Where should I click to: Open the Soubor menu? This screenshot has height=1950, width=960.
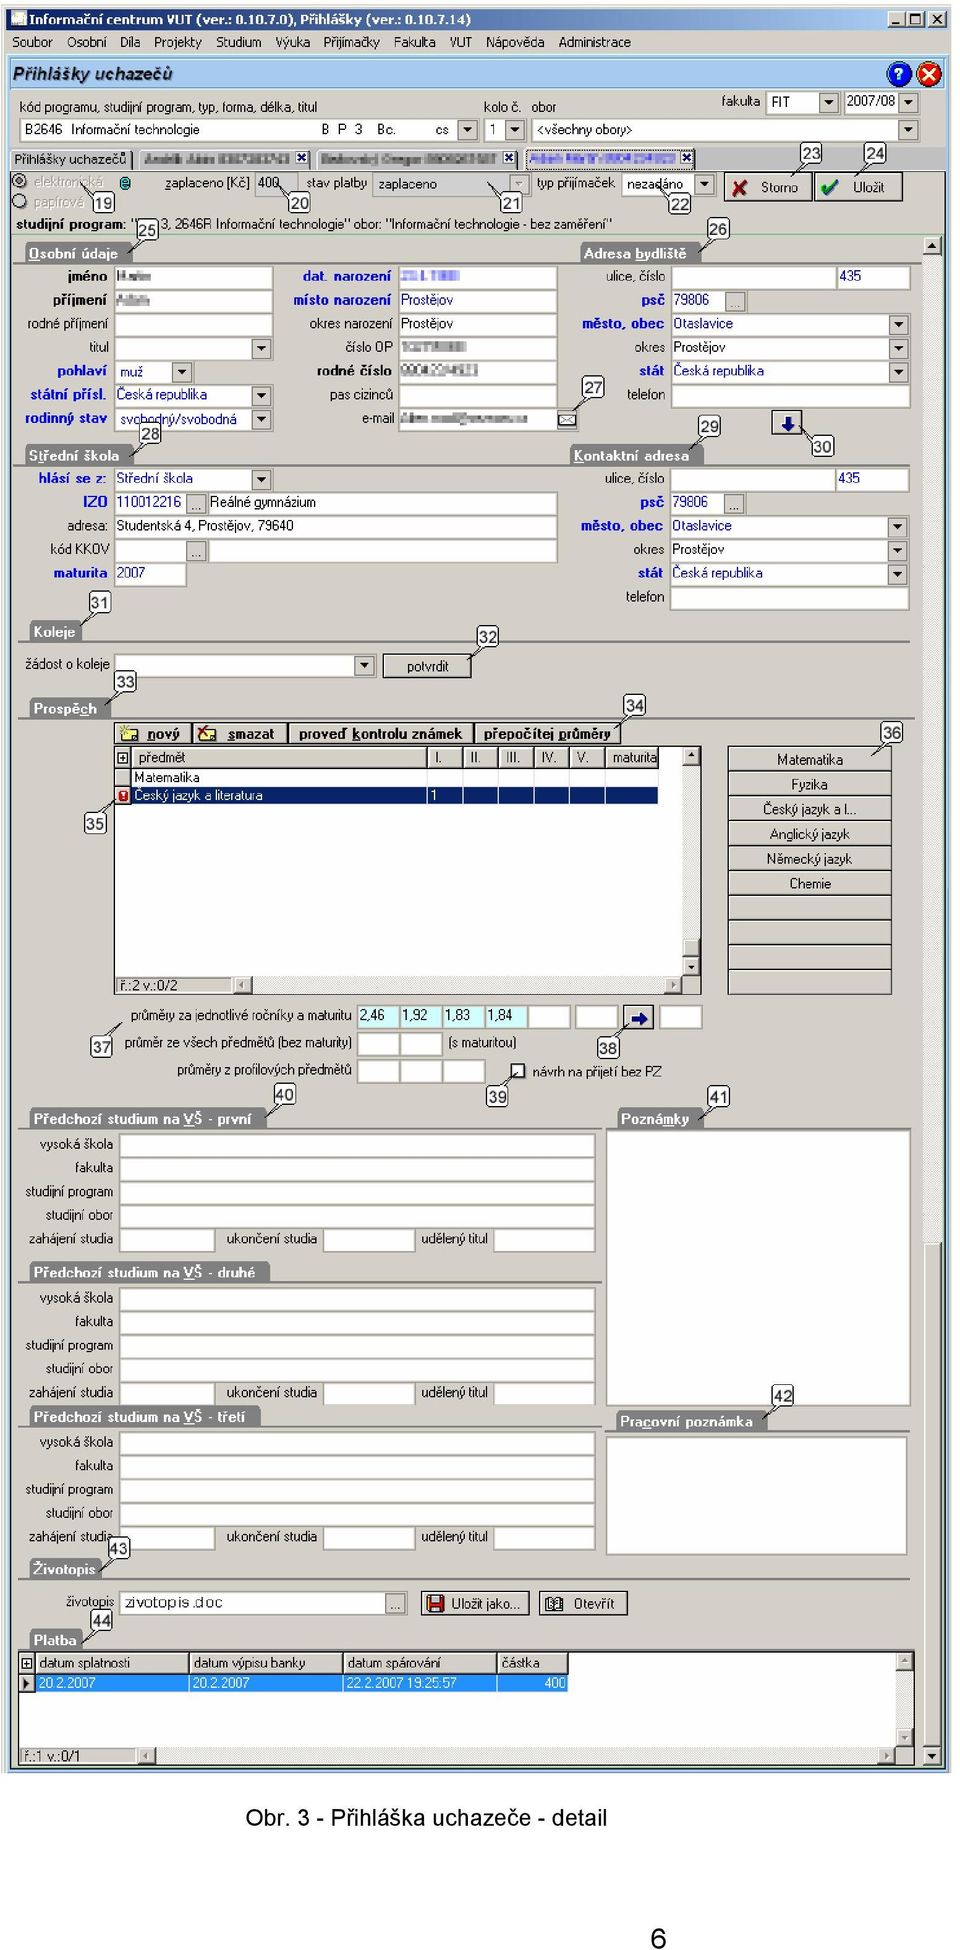(x=32, y=42)
